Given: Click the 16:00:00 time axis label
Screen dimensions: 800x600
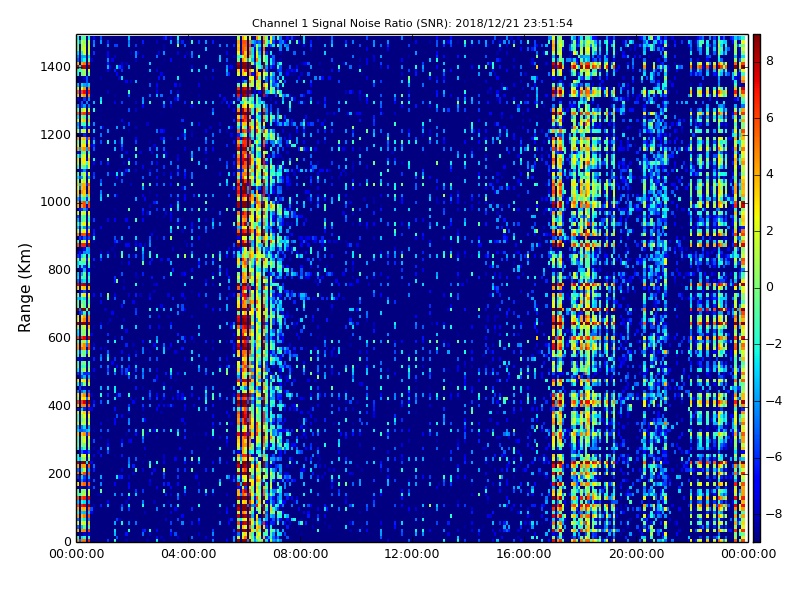Looking at the screenshot, I should (524, 554).
